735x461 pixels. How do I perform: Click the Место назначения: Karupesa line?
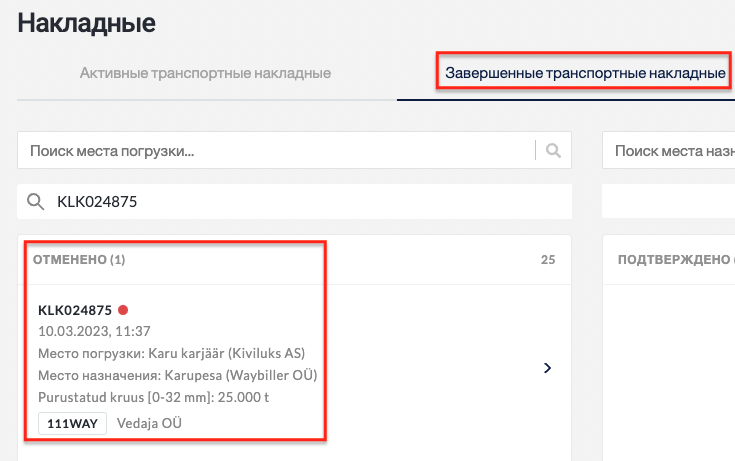178,376
